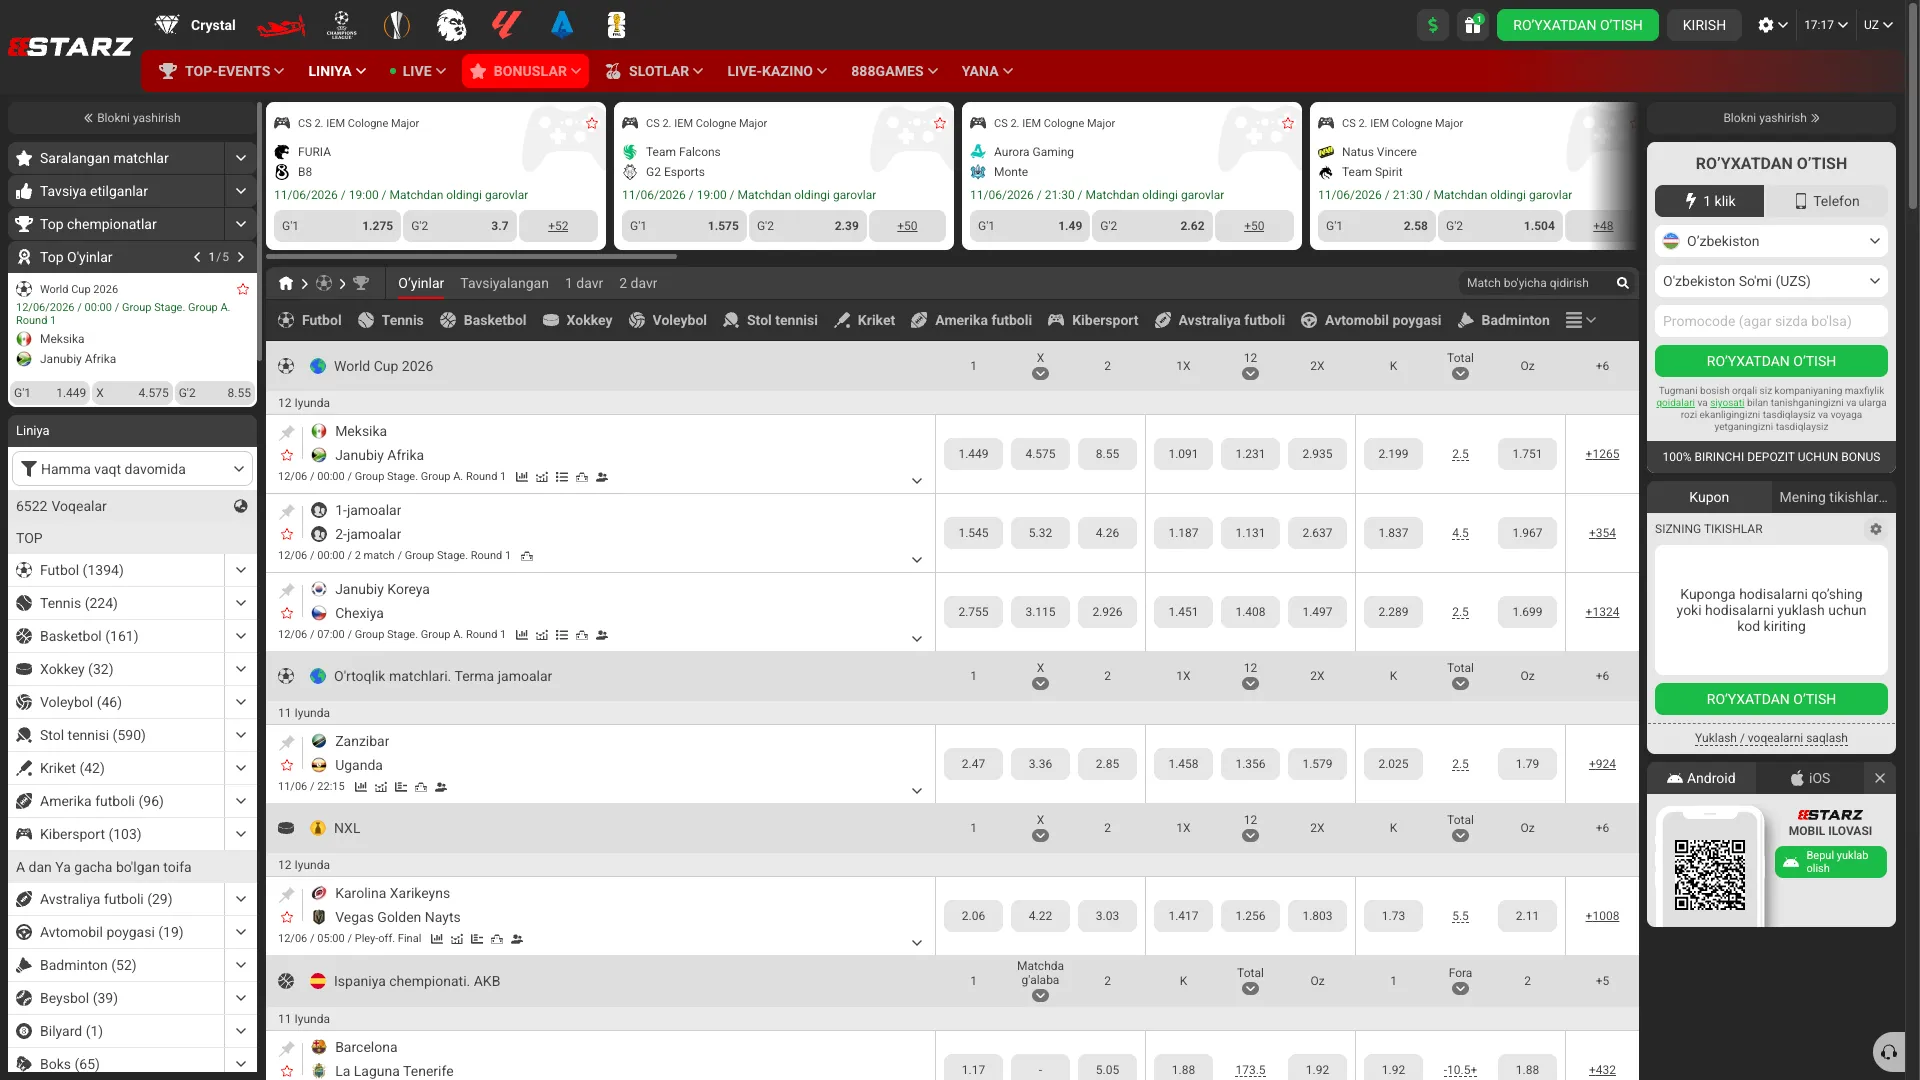The width and height of the screenshot is (1920, 1080).
Task: Favorite Janubiy Koreya vs Chexiya star
Action: [x=287, y=613]
